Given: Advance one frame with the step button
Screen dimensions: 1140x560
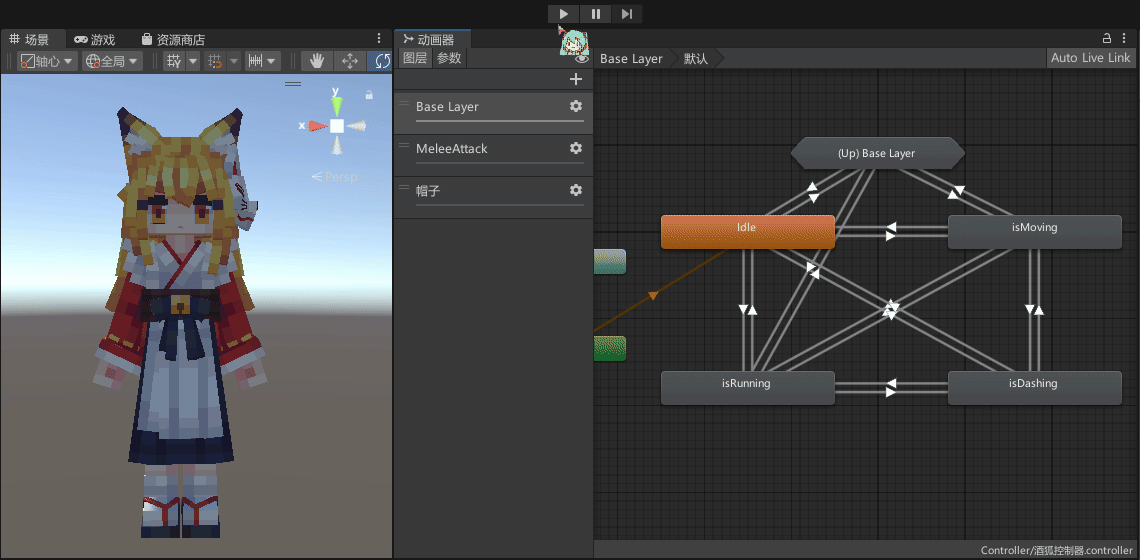Looking at the screenshot, I should coord(627,14).
